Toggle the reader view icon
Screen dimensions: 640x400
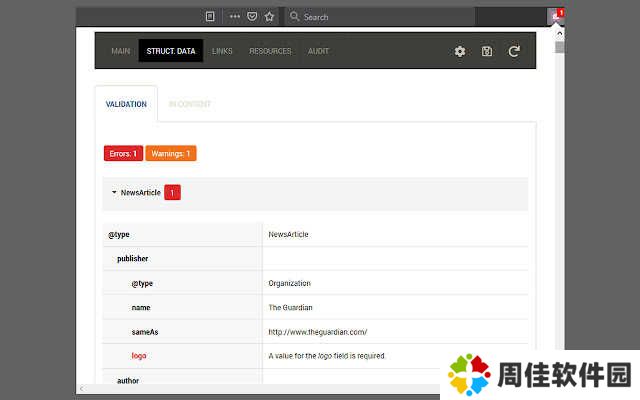coord(210,17)
